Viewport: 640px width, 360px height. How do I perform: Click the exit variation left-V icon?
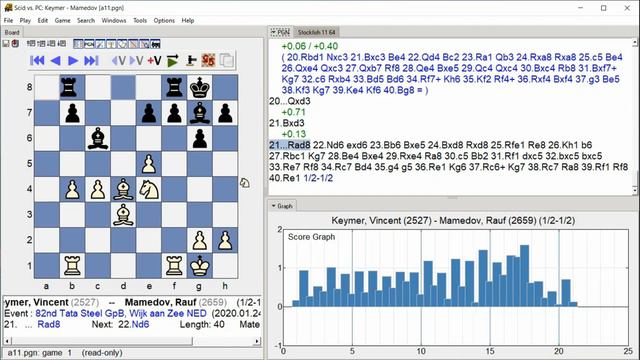118,60
